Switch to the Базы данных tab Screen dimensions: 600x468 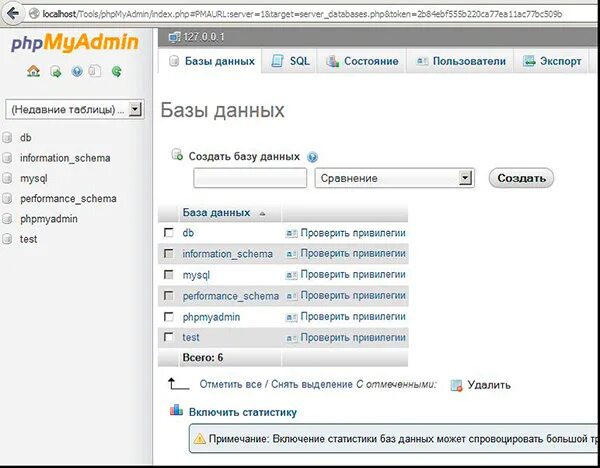click(x=211, y=61)
